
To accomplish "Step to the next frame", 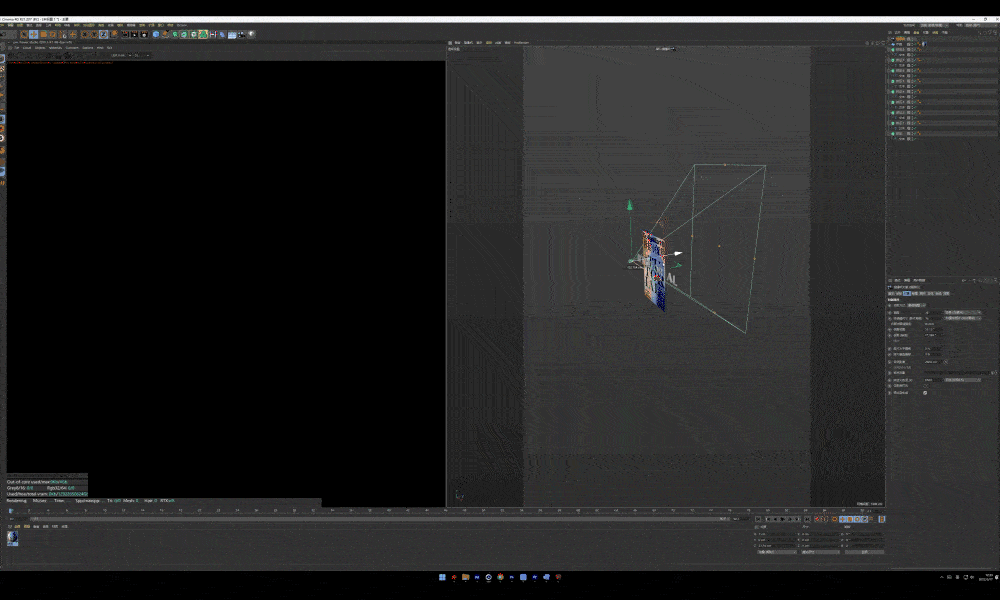I will point(790,519).
